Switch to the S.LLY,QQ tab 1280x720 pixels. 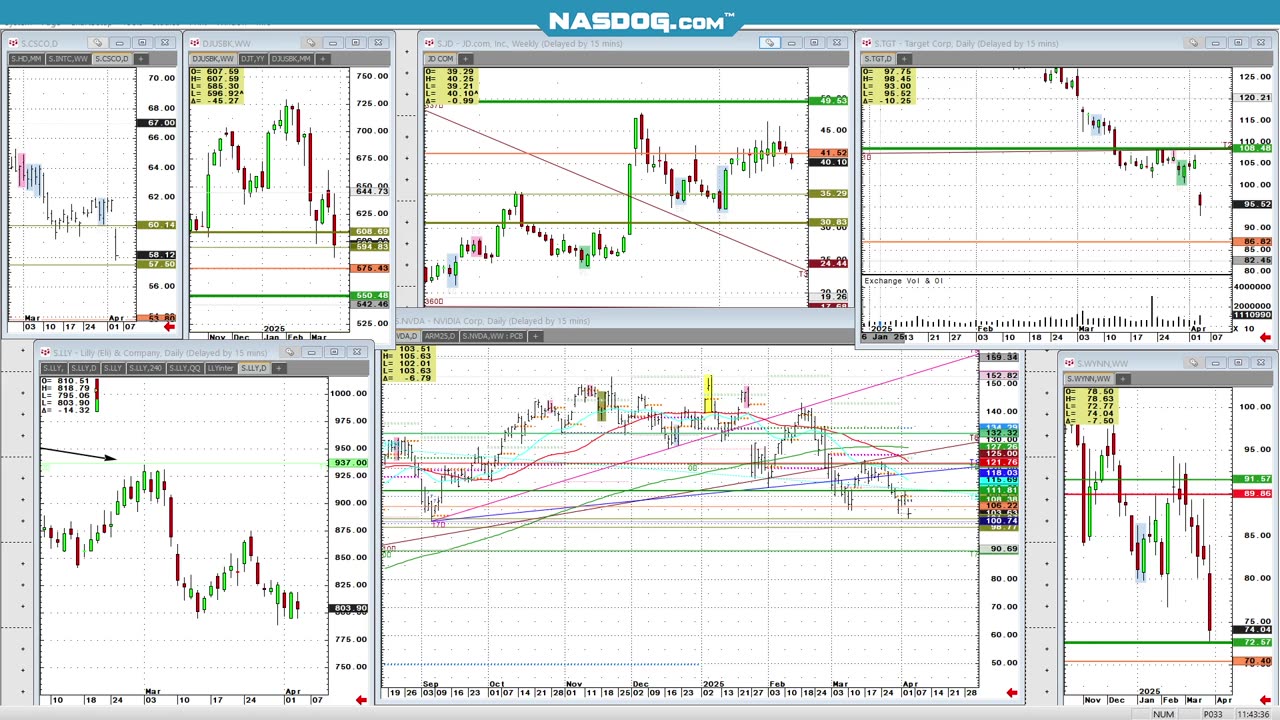click(x=185, y=368)
